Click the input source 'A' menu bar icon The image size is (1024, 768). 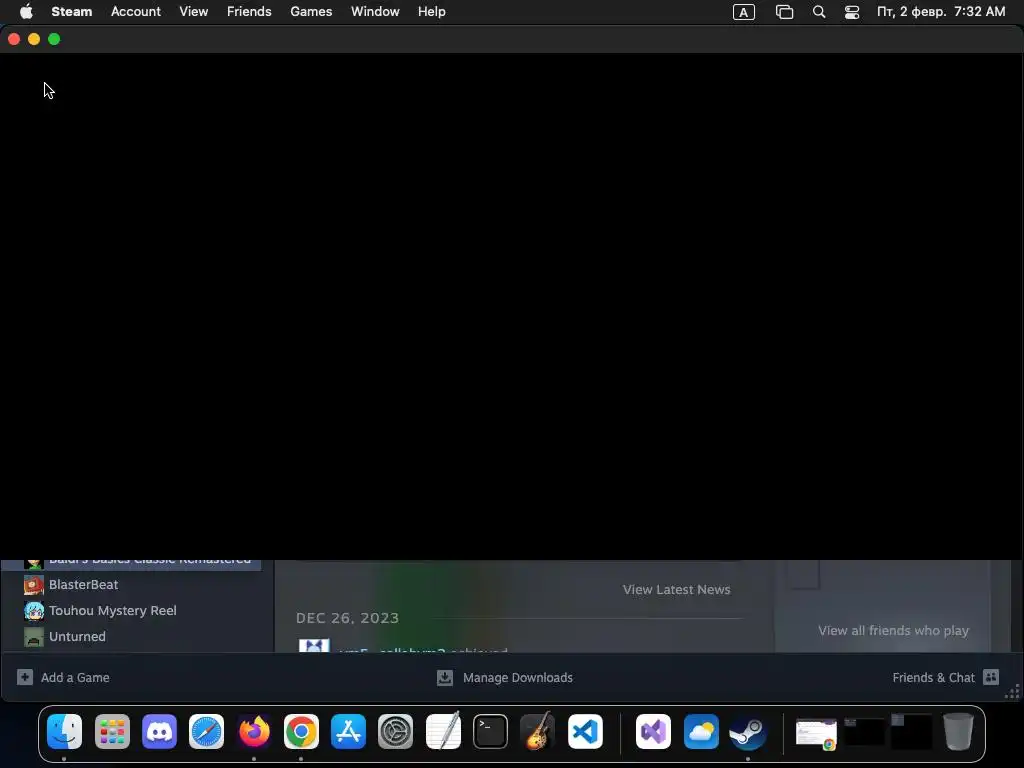click(744, 12)
